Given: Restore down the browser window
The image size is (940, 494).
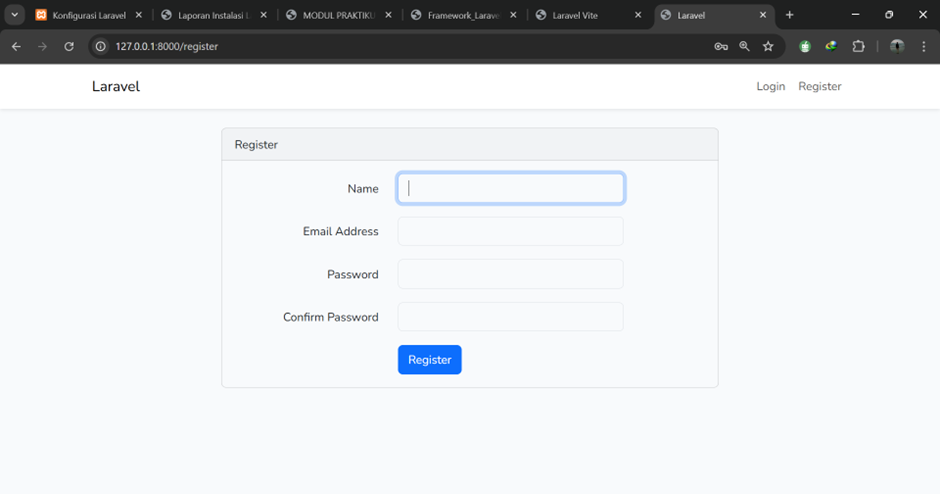Looking at the screenshot, I should (889, 15).
